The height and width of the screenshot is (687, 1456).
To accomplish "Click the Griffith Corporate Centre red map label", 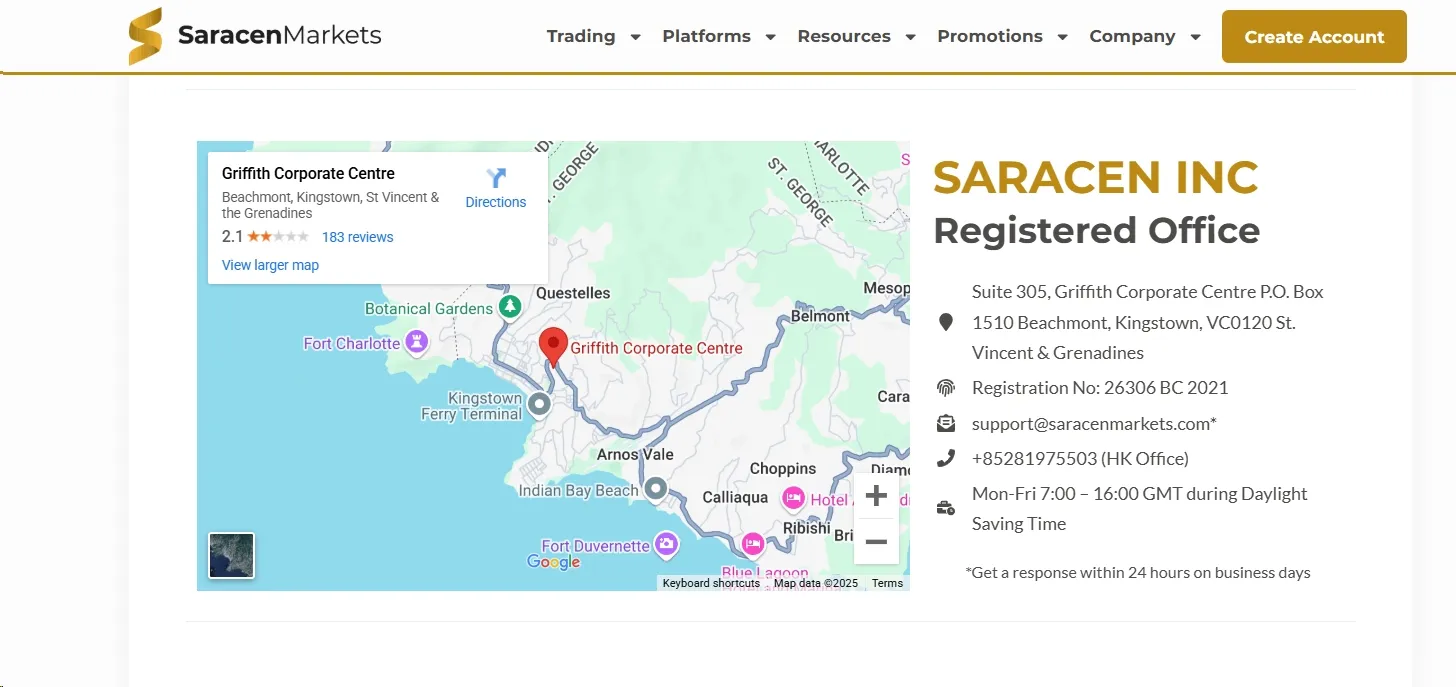I will [656, 348].
